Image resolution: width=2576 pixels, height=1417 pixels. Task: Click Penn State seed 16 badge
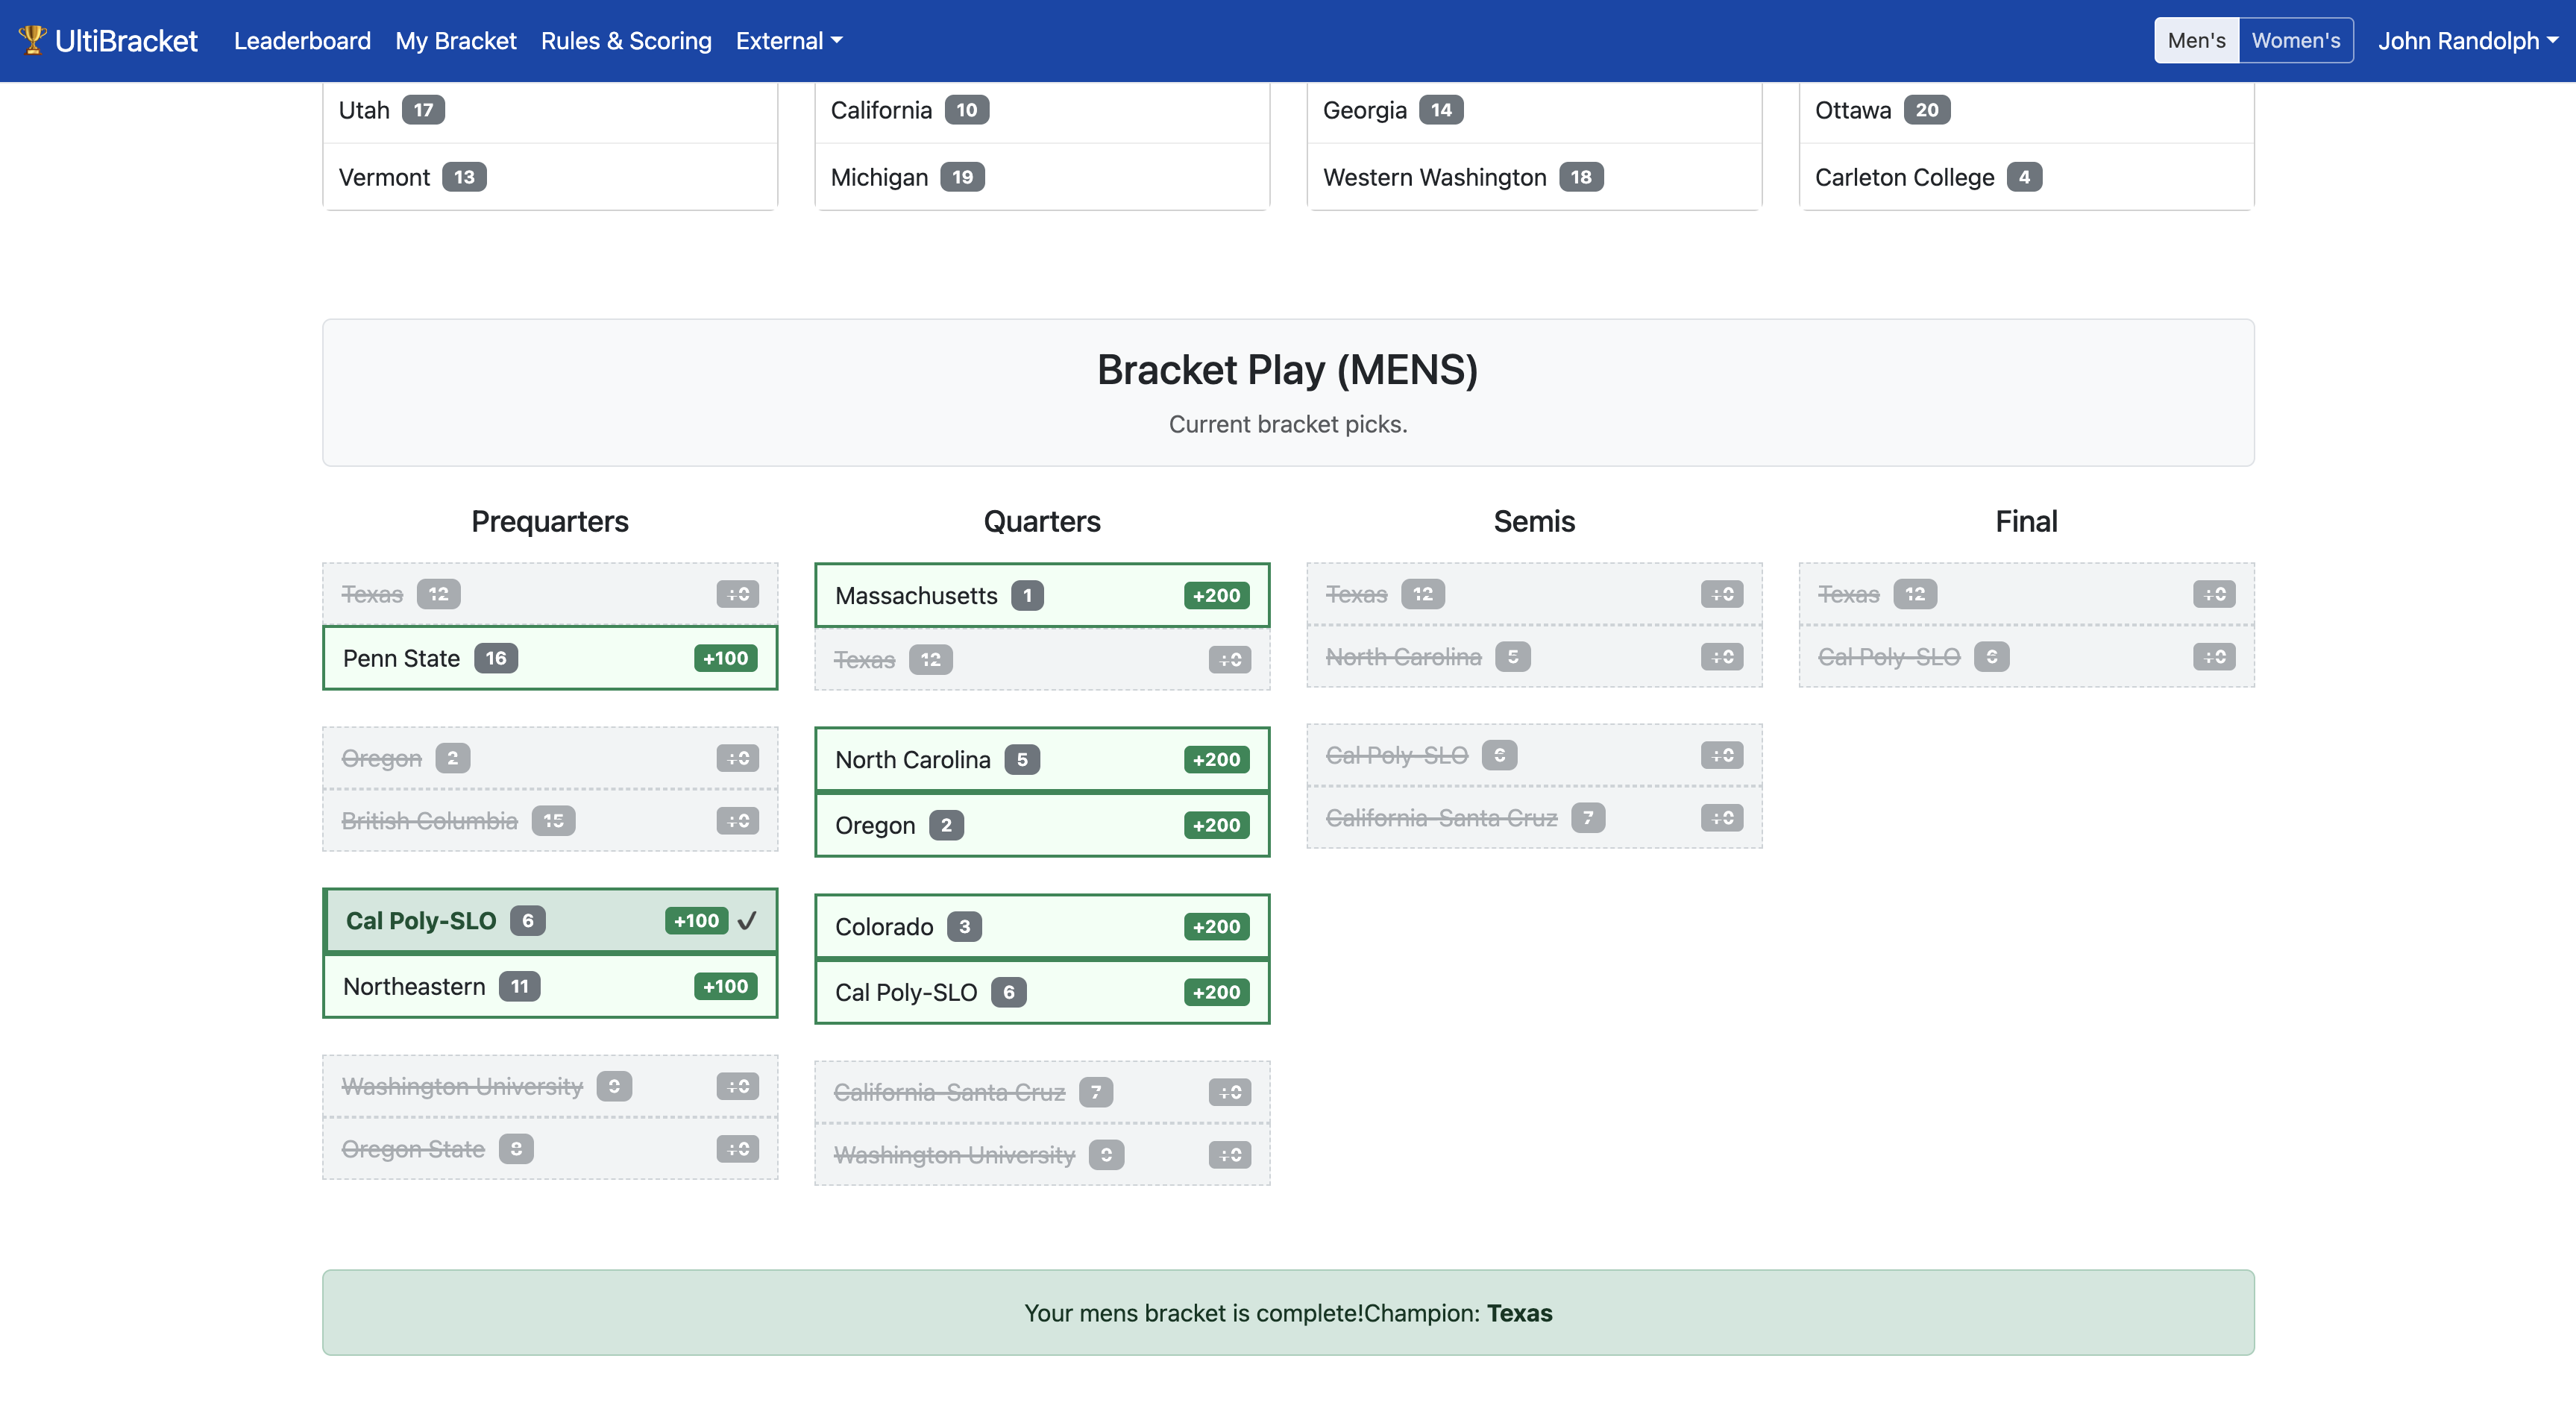click(496, 658)
